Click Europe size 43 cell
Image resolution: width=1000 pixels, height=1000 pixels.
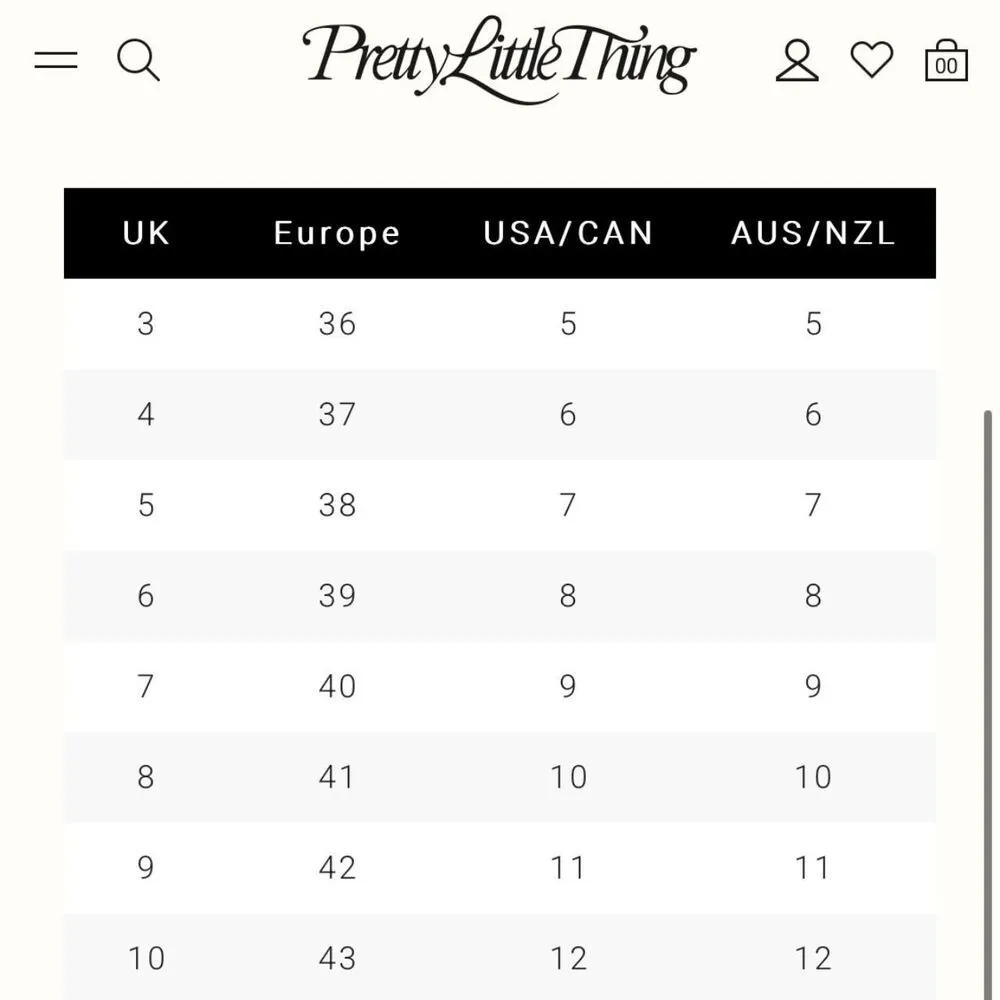pyautogui.click(x=337, y=958)
